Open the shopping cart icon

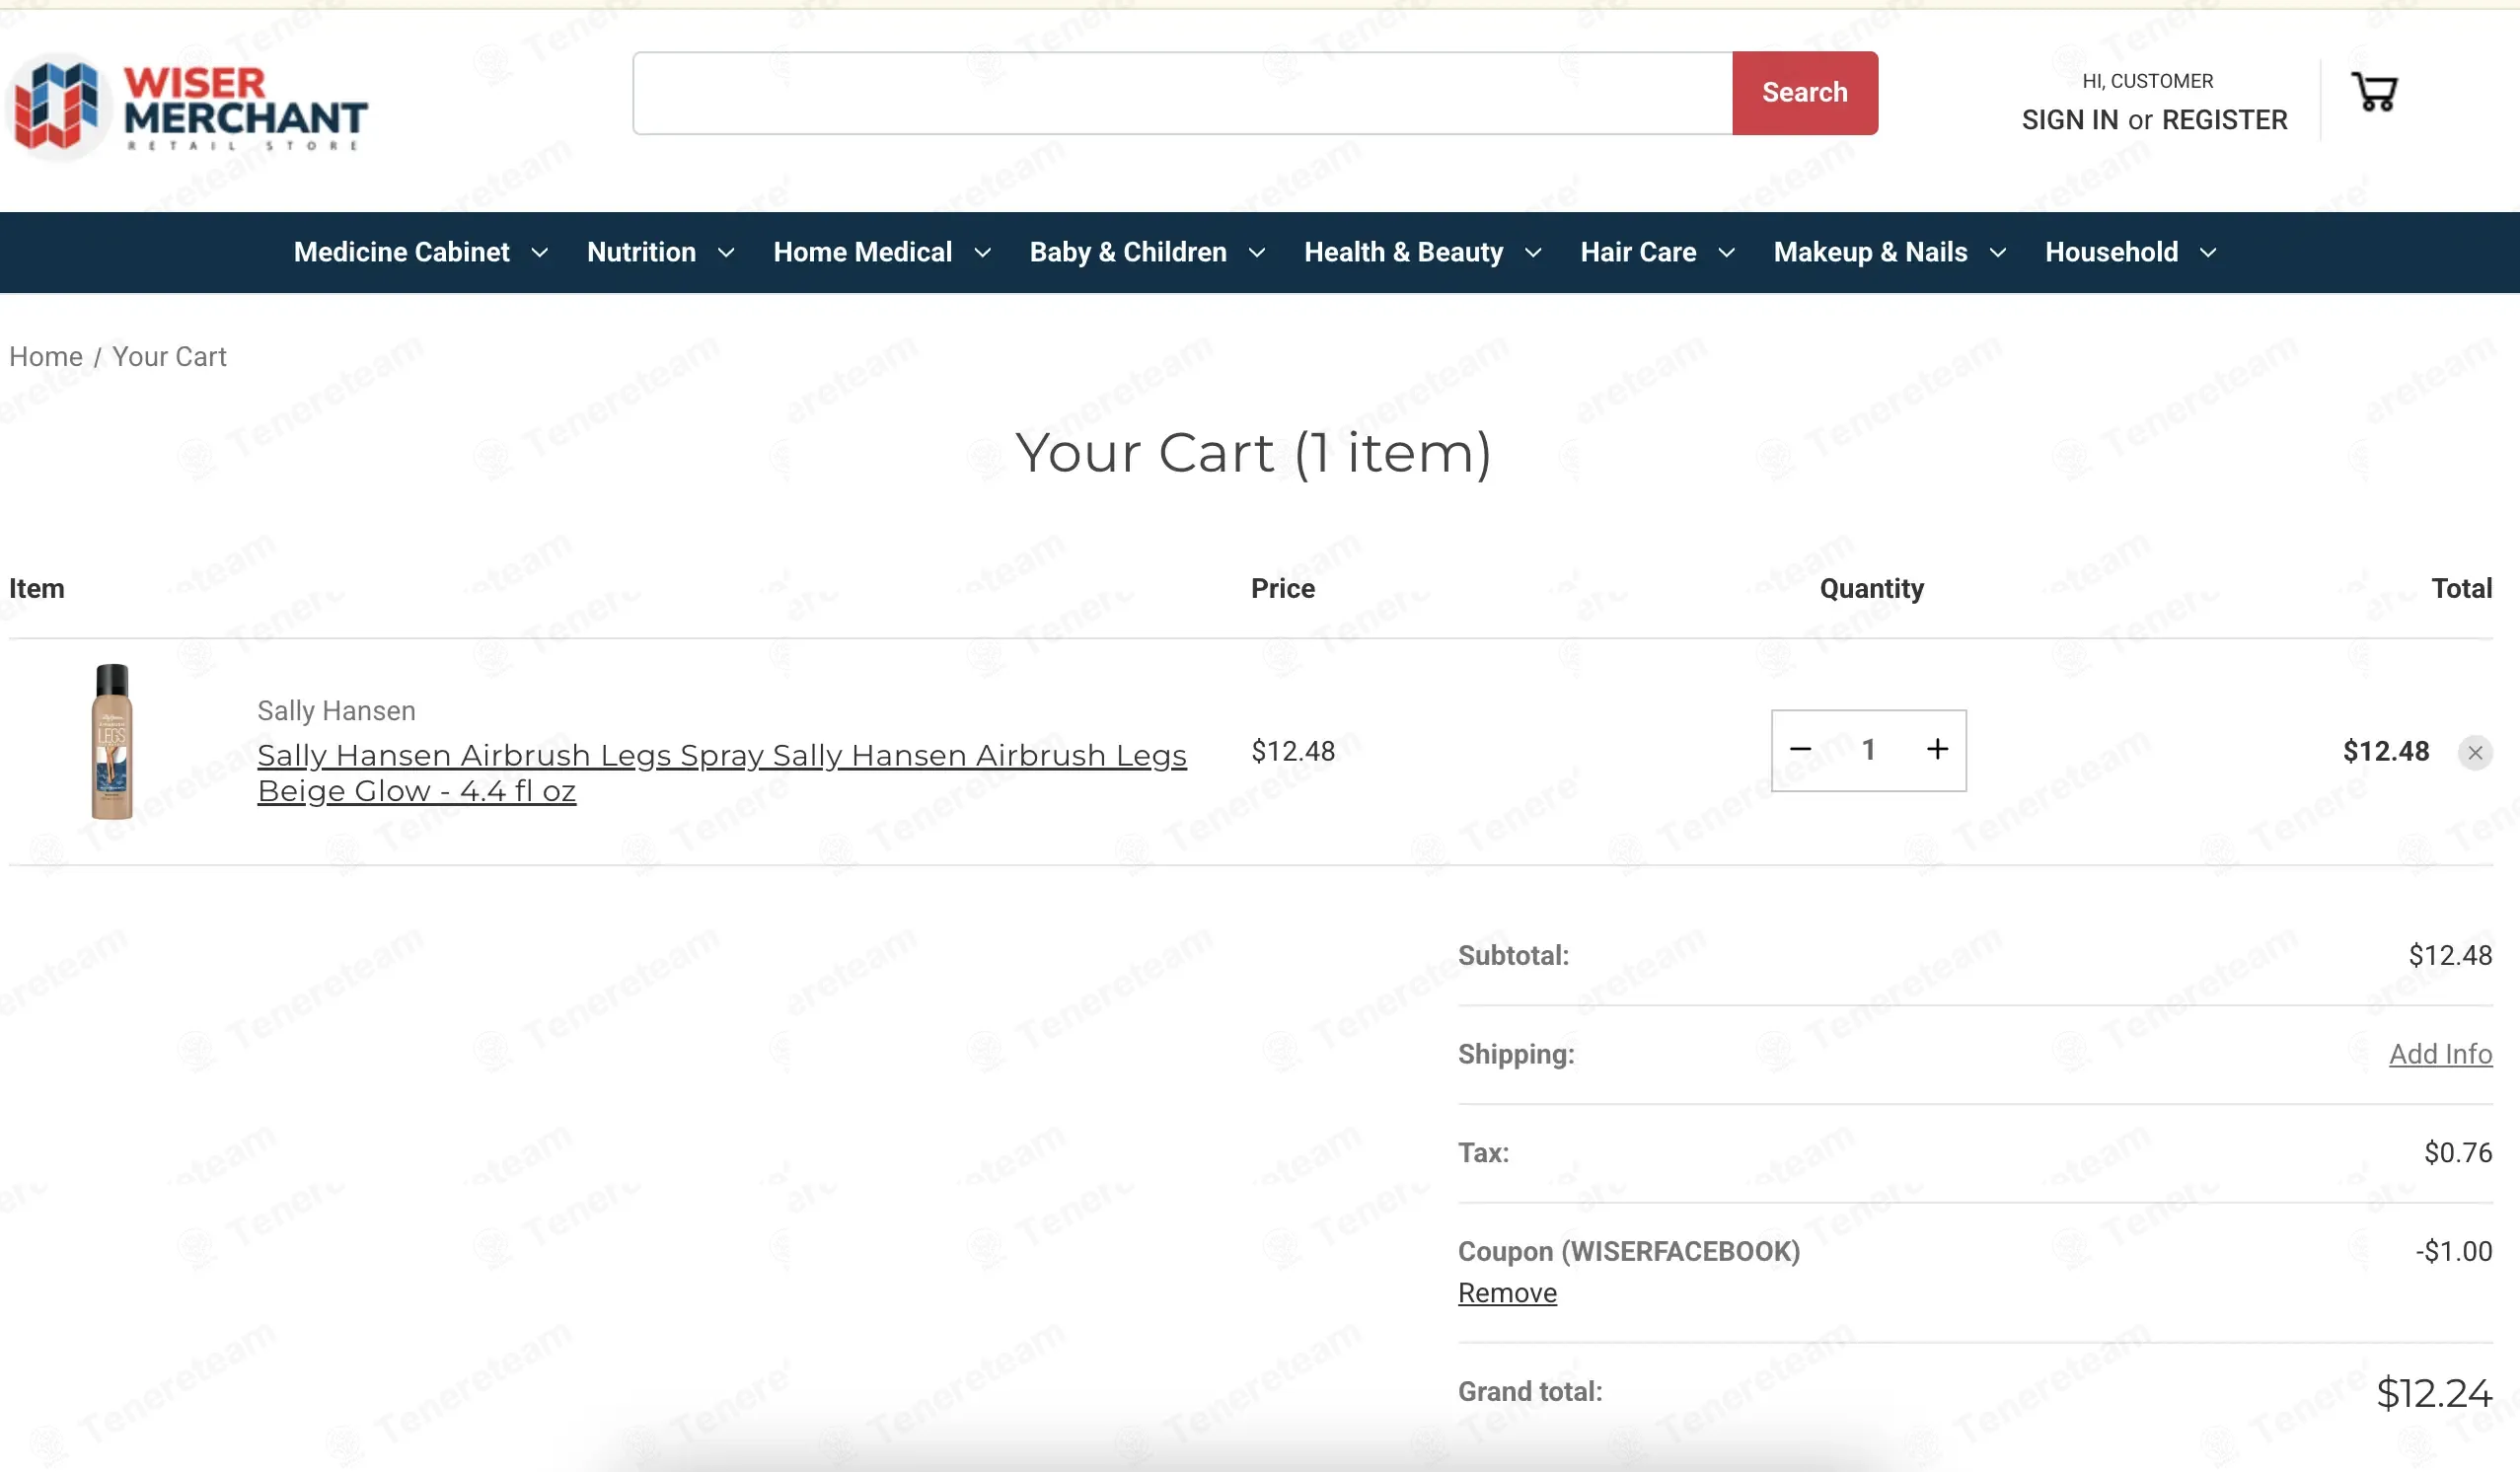[x=2374, y=92]
